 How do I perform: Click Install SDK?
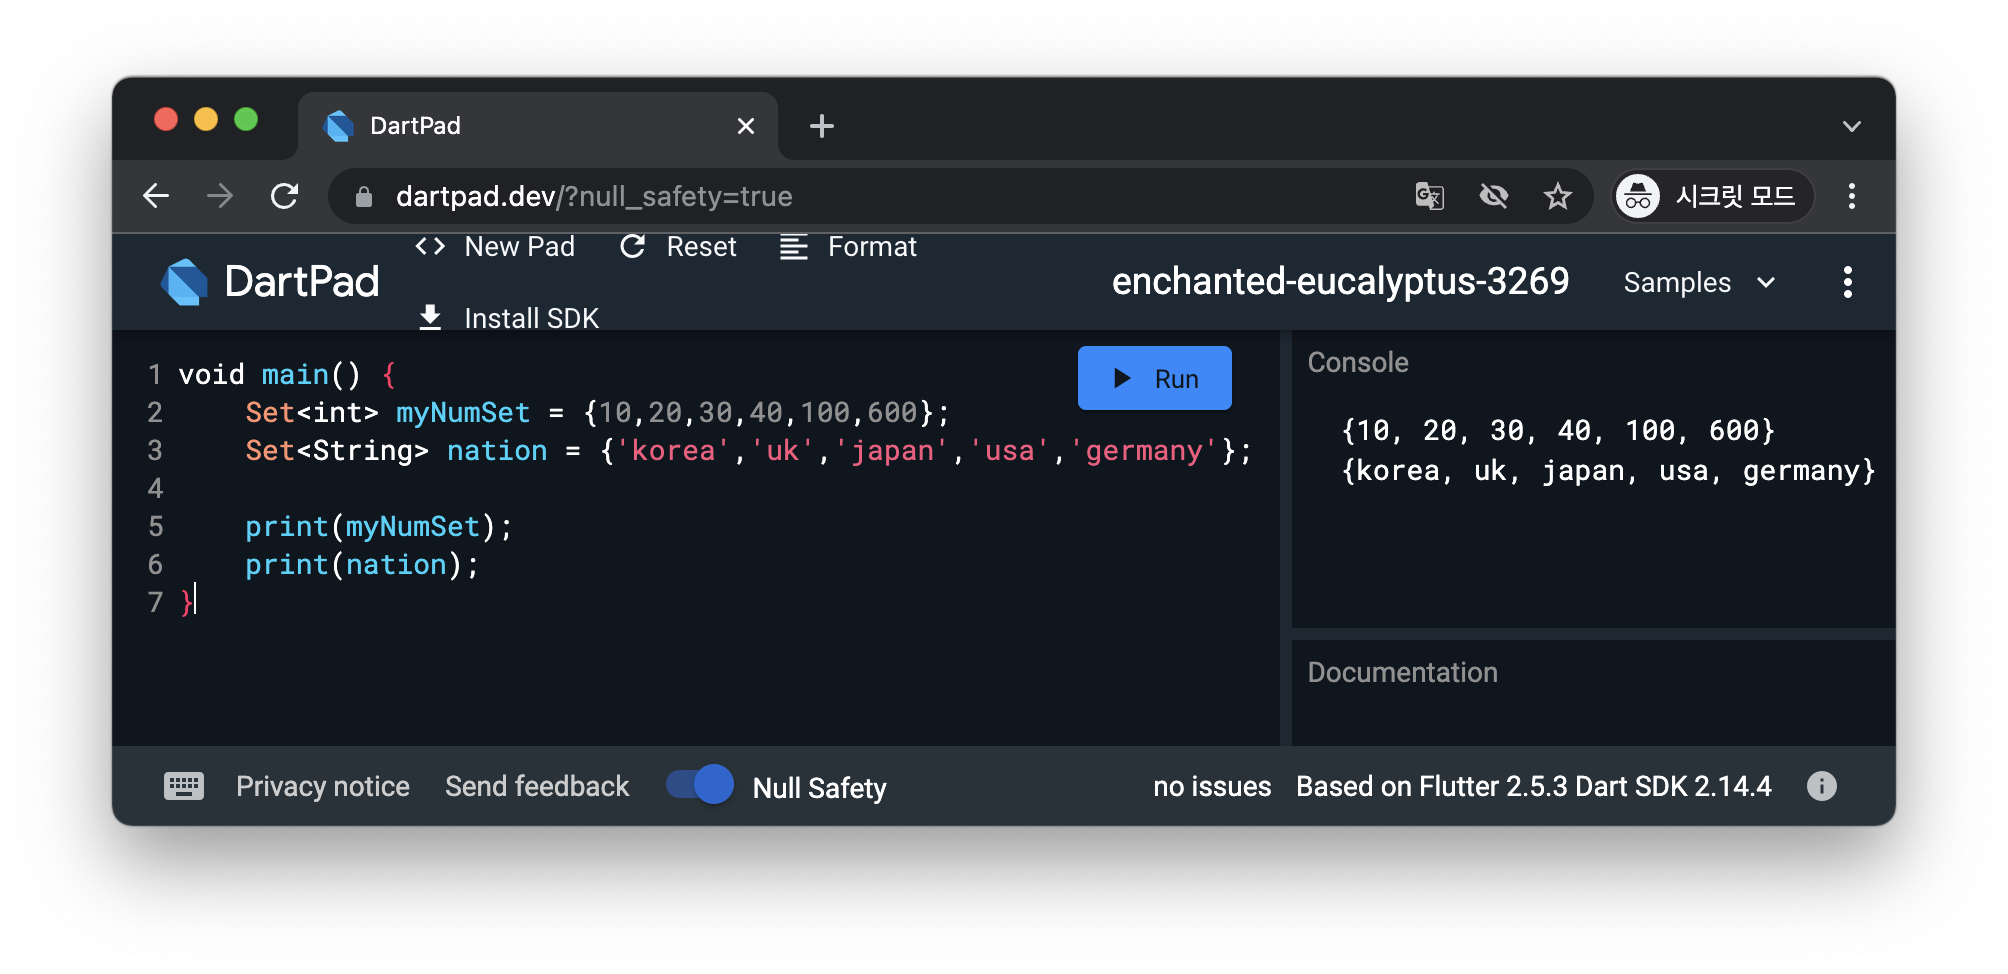click(x=509, y=318)
